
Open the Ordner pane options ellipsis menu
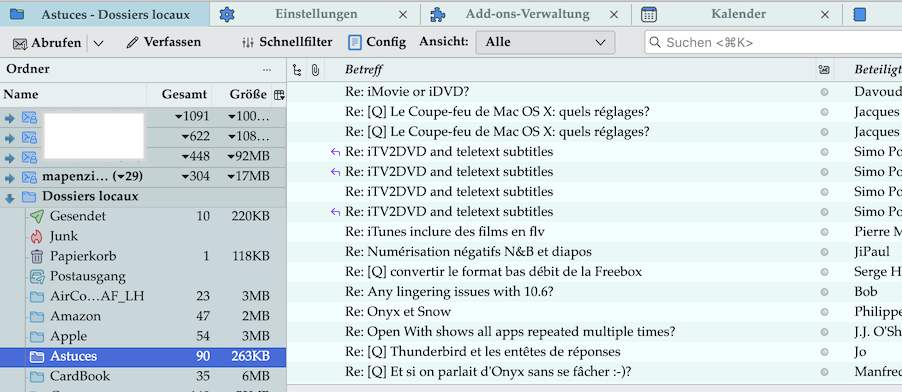[x=267, y=70]
